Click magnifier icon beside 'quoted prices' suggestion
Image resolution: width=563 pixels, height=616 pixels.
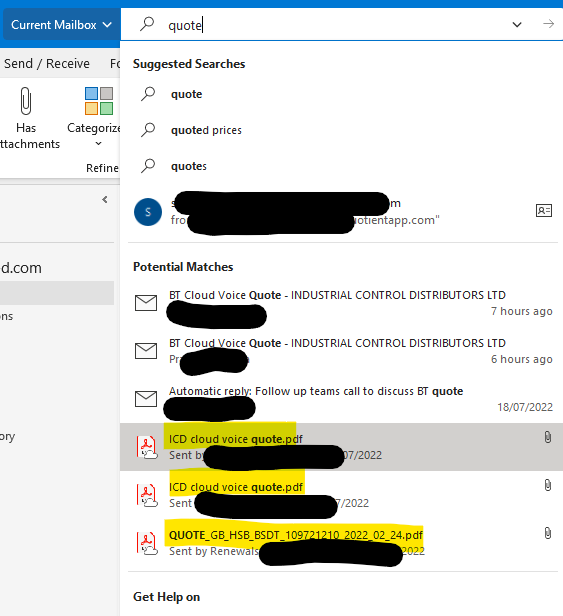(x=148, y=129)
